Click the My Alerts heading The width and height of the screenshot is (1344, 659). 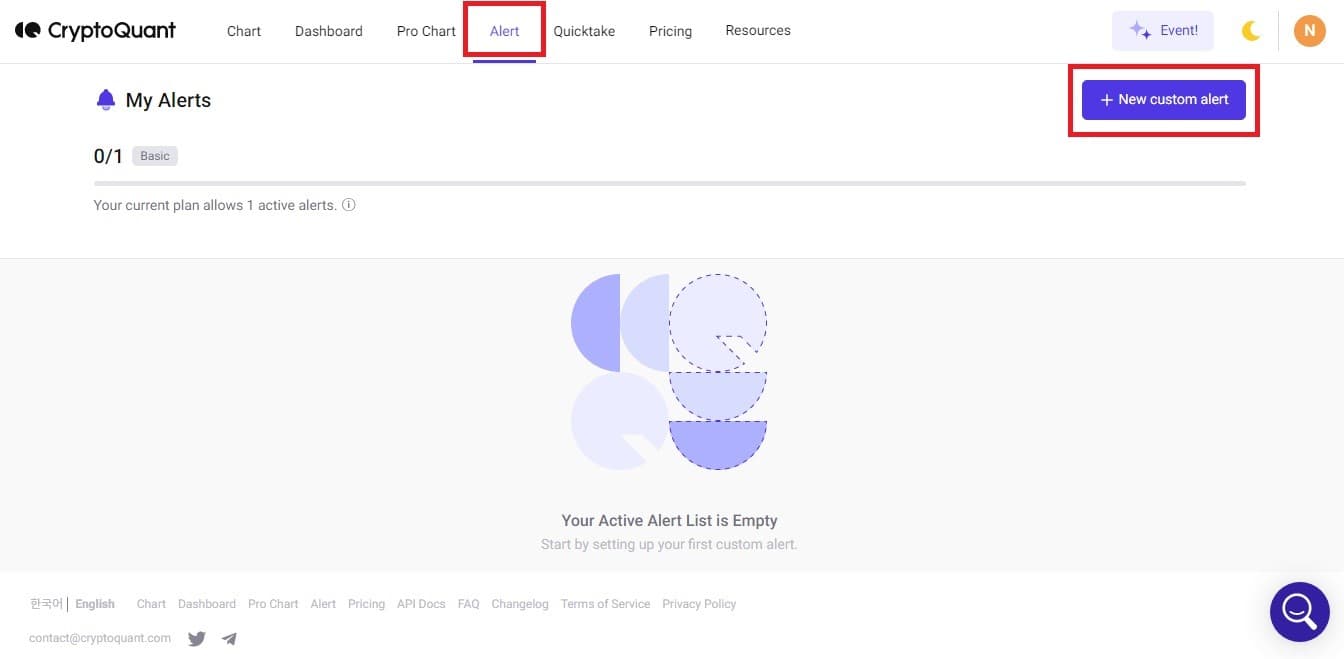168,100
